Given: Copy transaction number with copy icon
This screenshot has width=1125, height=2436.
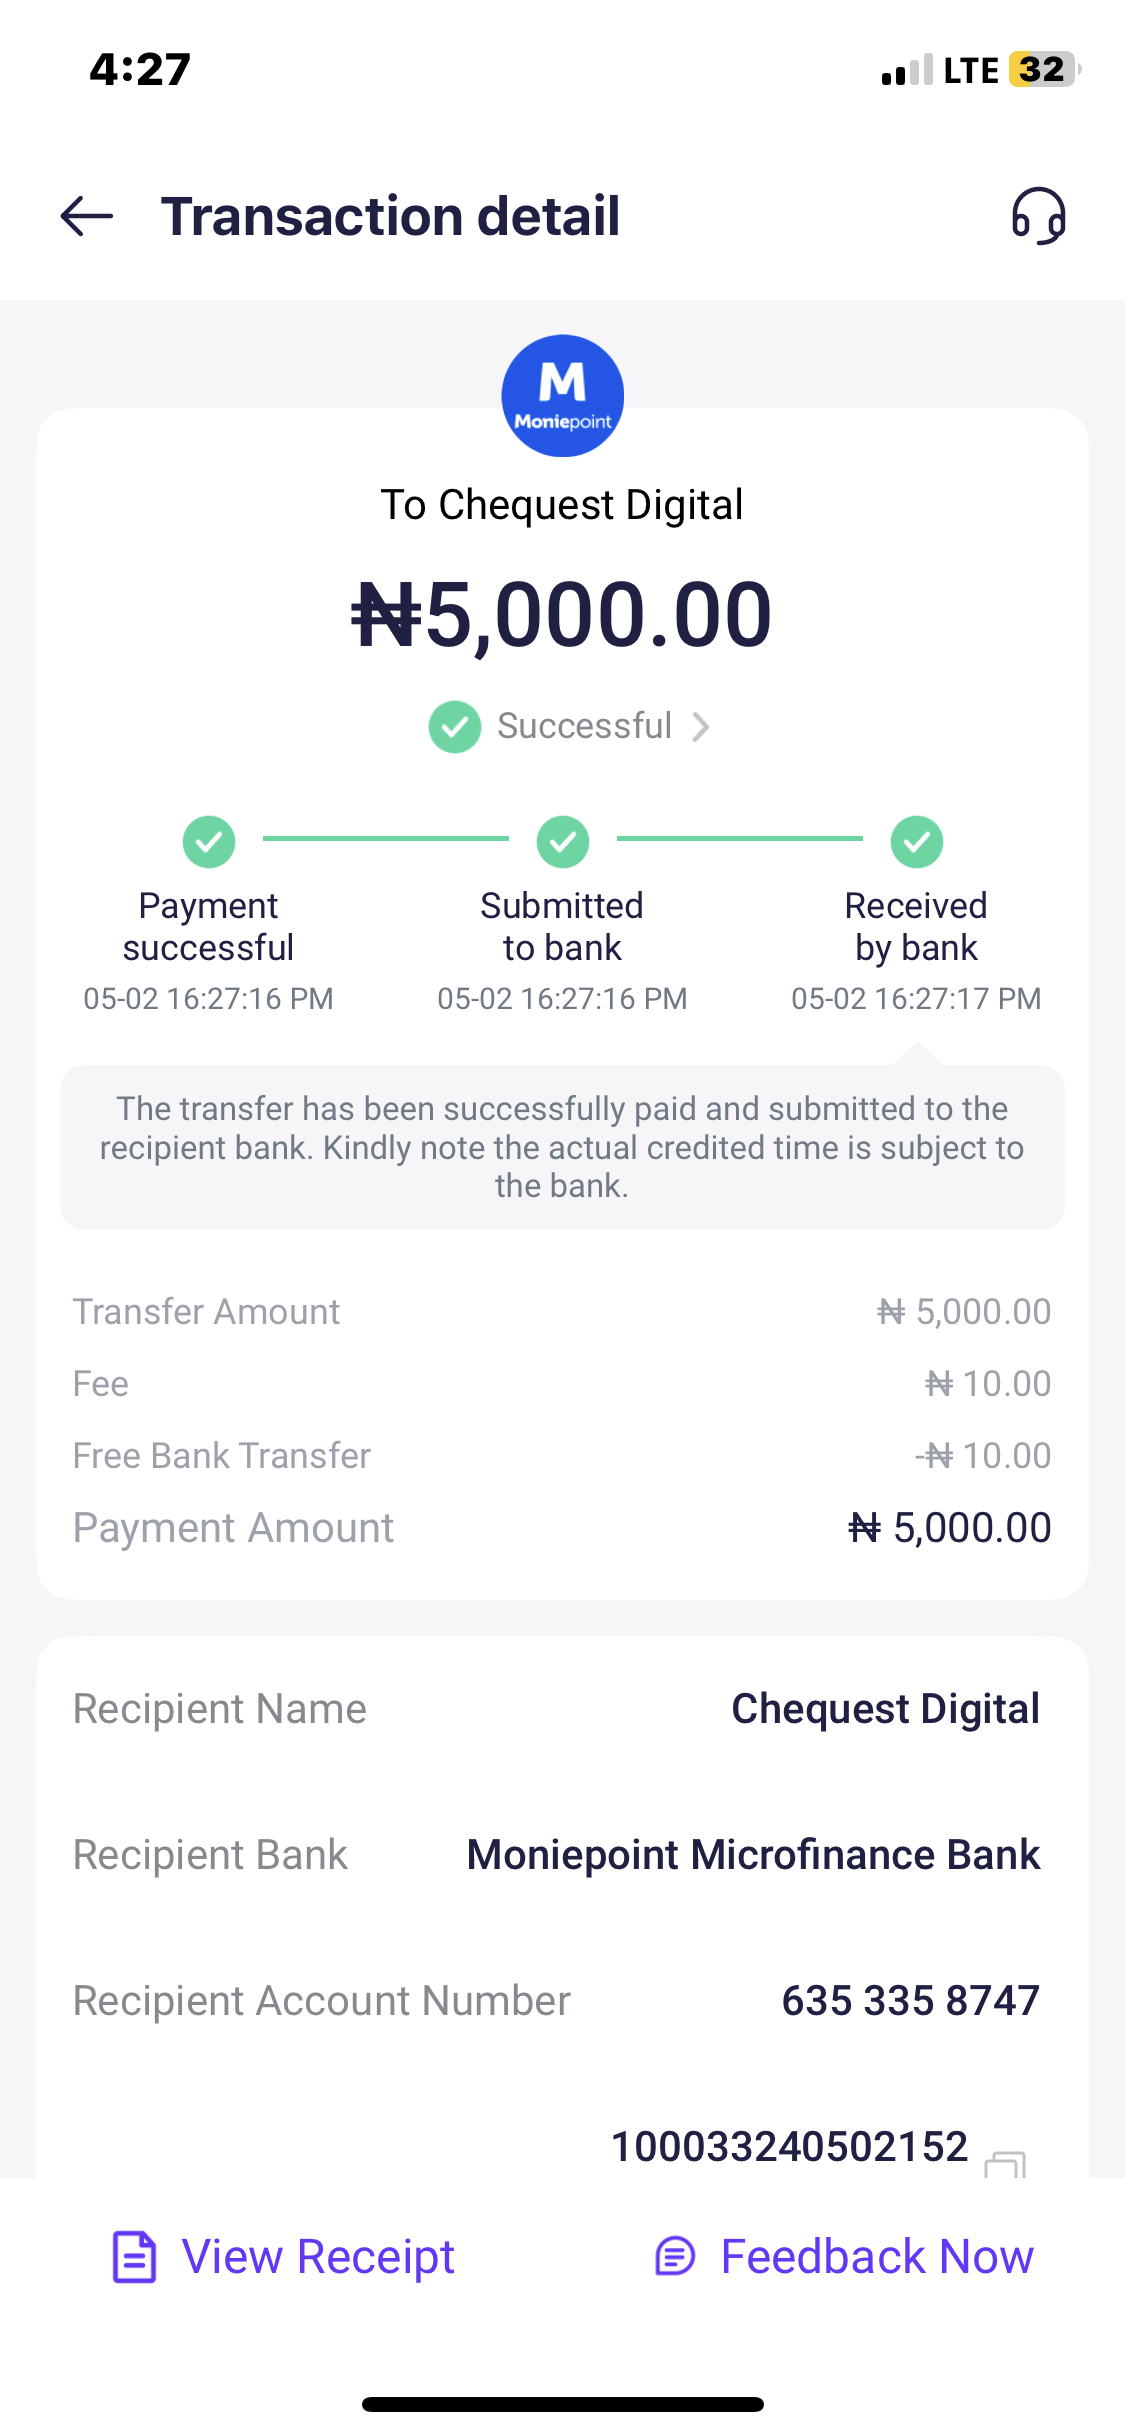Looking at the screenshot, I should pos(1005,2164).
